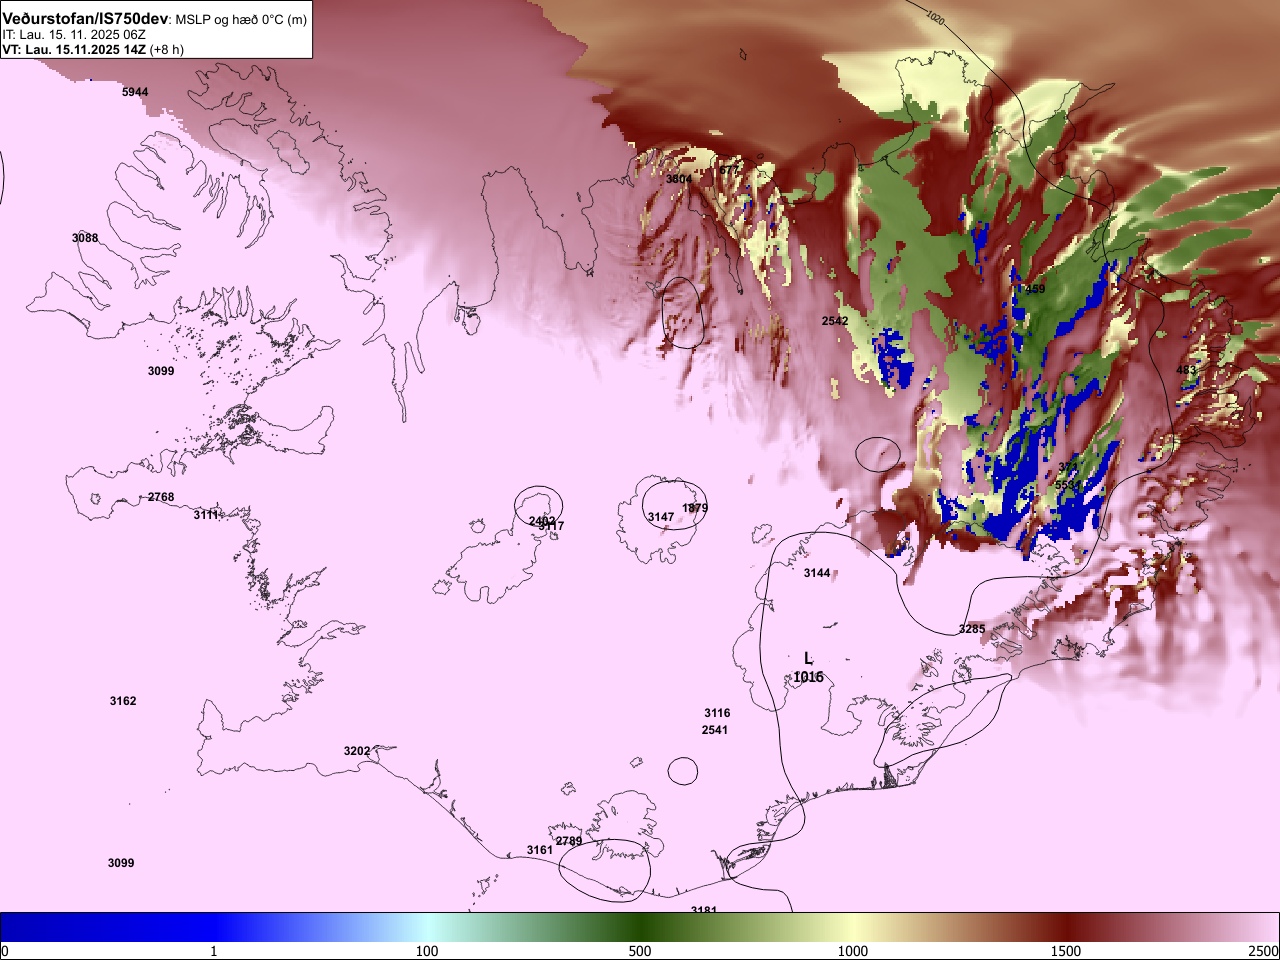
Task: Click the 2500 tick on the color scale
Action: point(1264,951)
